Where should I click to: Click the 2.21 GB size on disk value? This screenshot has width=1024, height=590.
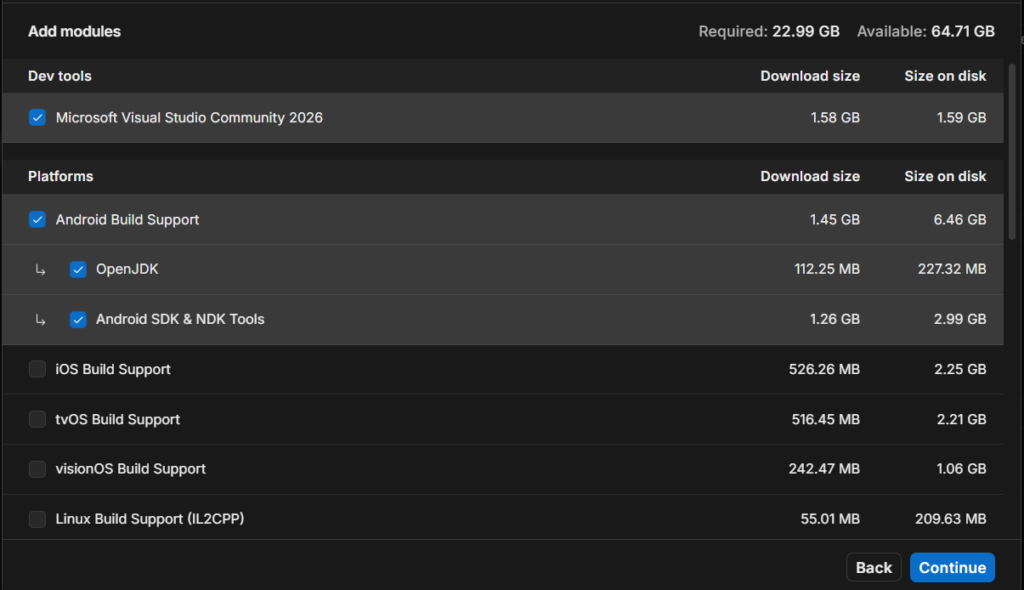961,419
